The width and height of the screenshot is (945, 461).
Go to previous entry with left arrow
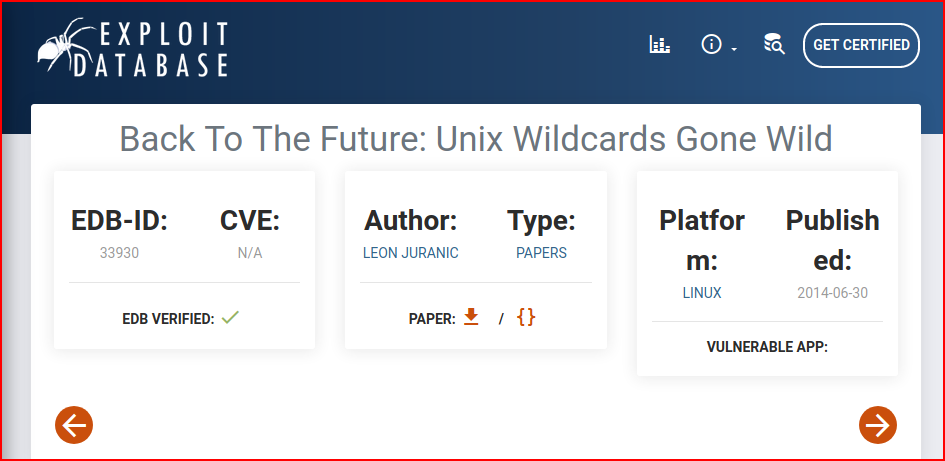pyautogui.click(x=74, y=425)
